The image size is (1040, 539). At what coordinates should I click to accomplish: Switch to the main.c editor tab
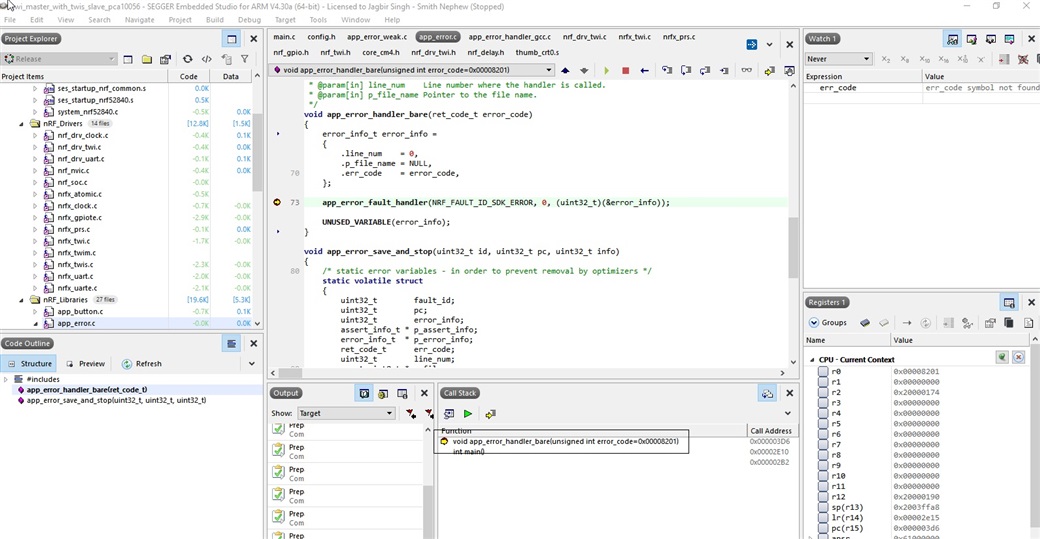click(x=284, y=37)
